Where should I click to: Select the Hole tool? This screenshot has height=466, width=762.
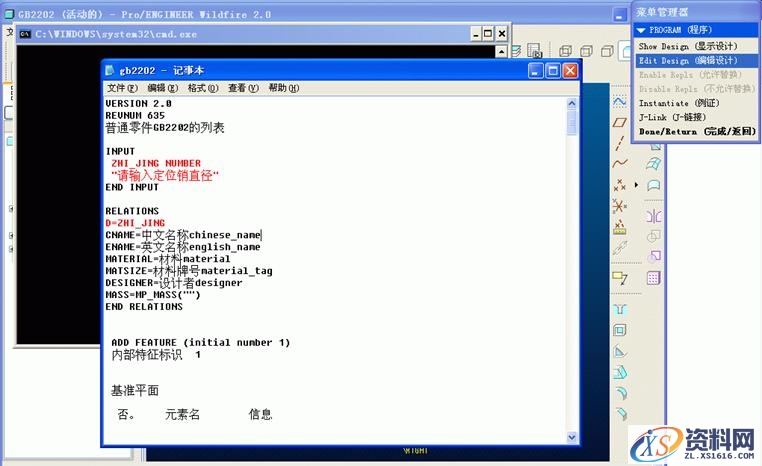click(x=620, y=310)
